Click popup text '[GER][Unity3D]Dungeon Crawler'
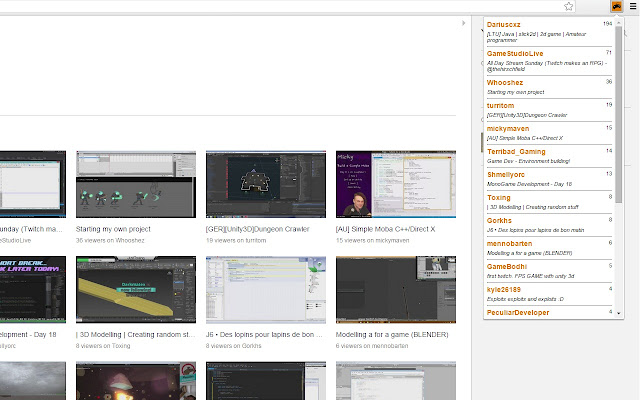This screenshot has height=400, width=640. (x=527, y=115)
